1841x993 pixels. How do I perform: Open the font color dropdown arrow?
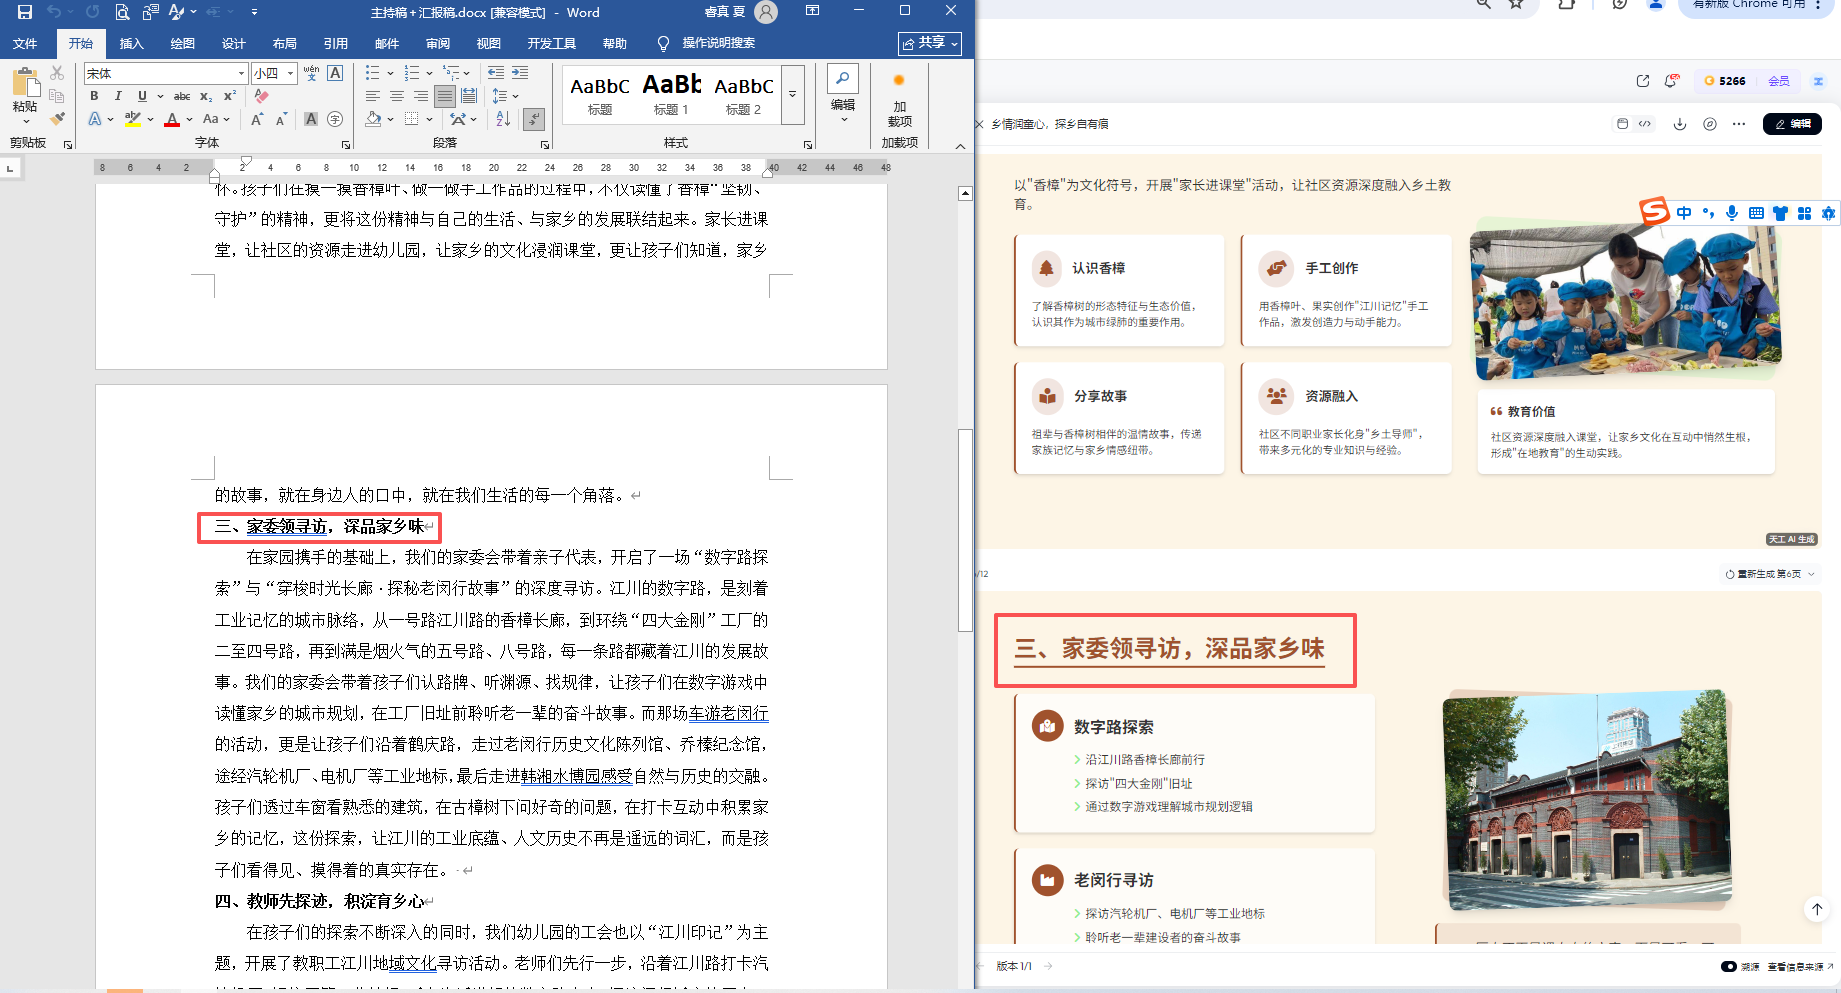(x=190, y=119)
